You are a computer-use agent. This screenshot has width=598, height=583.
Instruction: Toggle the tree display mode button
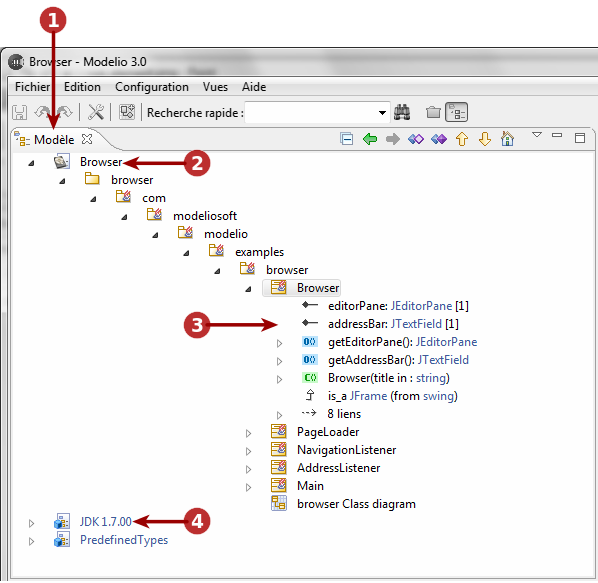tap(457, 112)
